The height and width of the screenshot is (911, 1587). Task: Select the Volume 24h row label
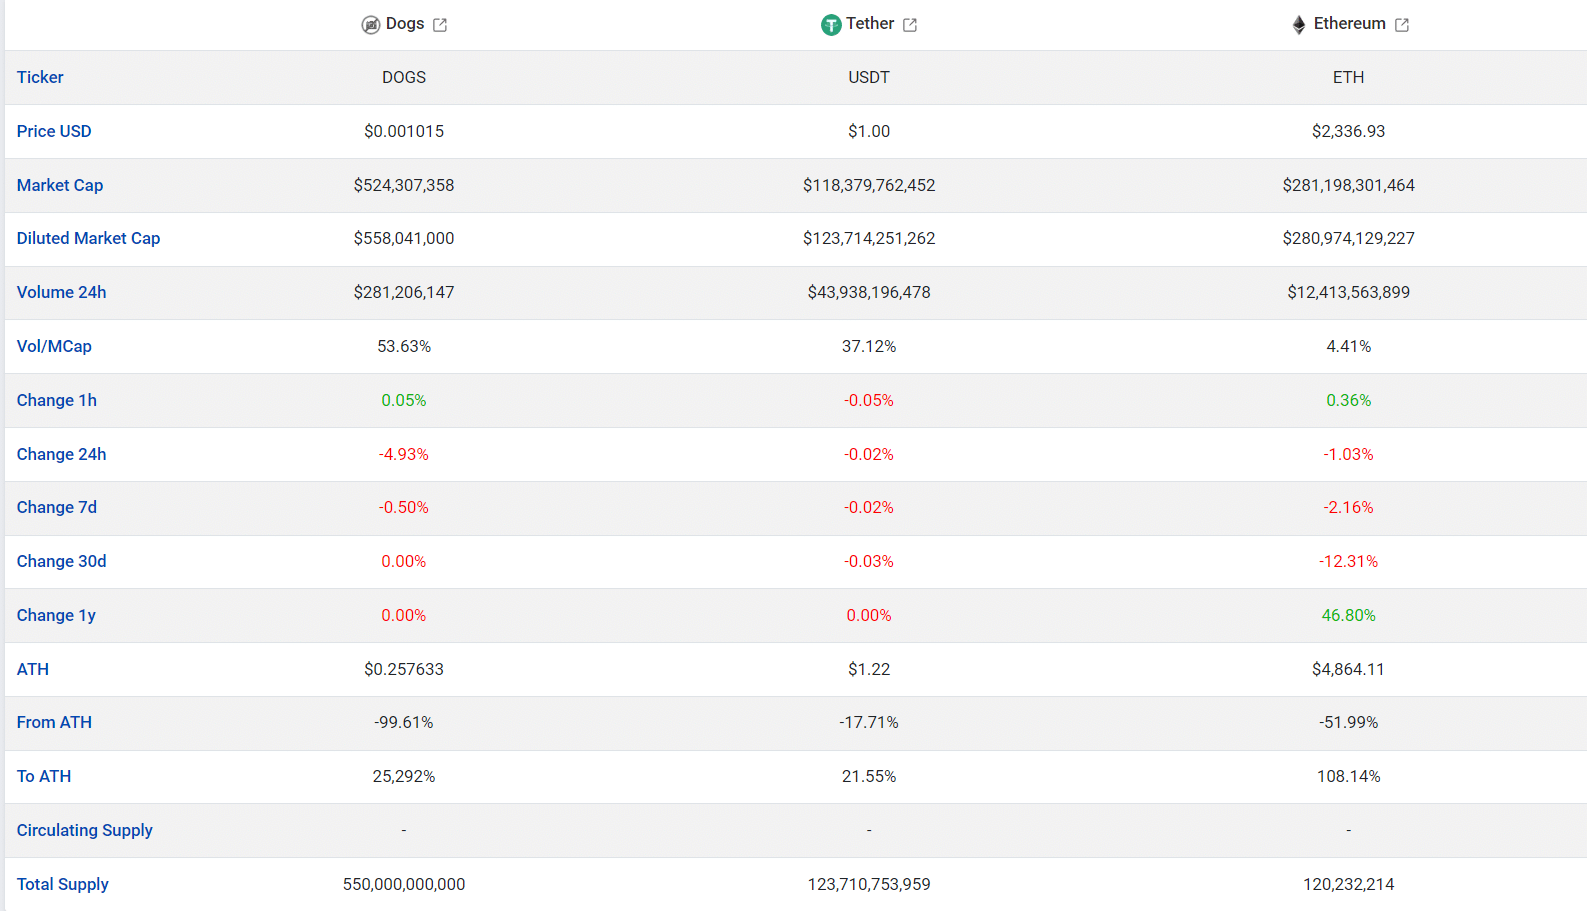61,292
